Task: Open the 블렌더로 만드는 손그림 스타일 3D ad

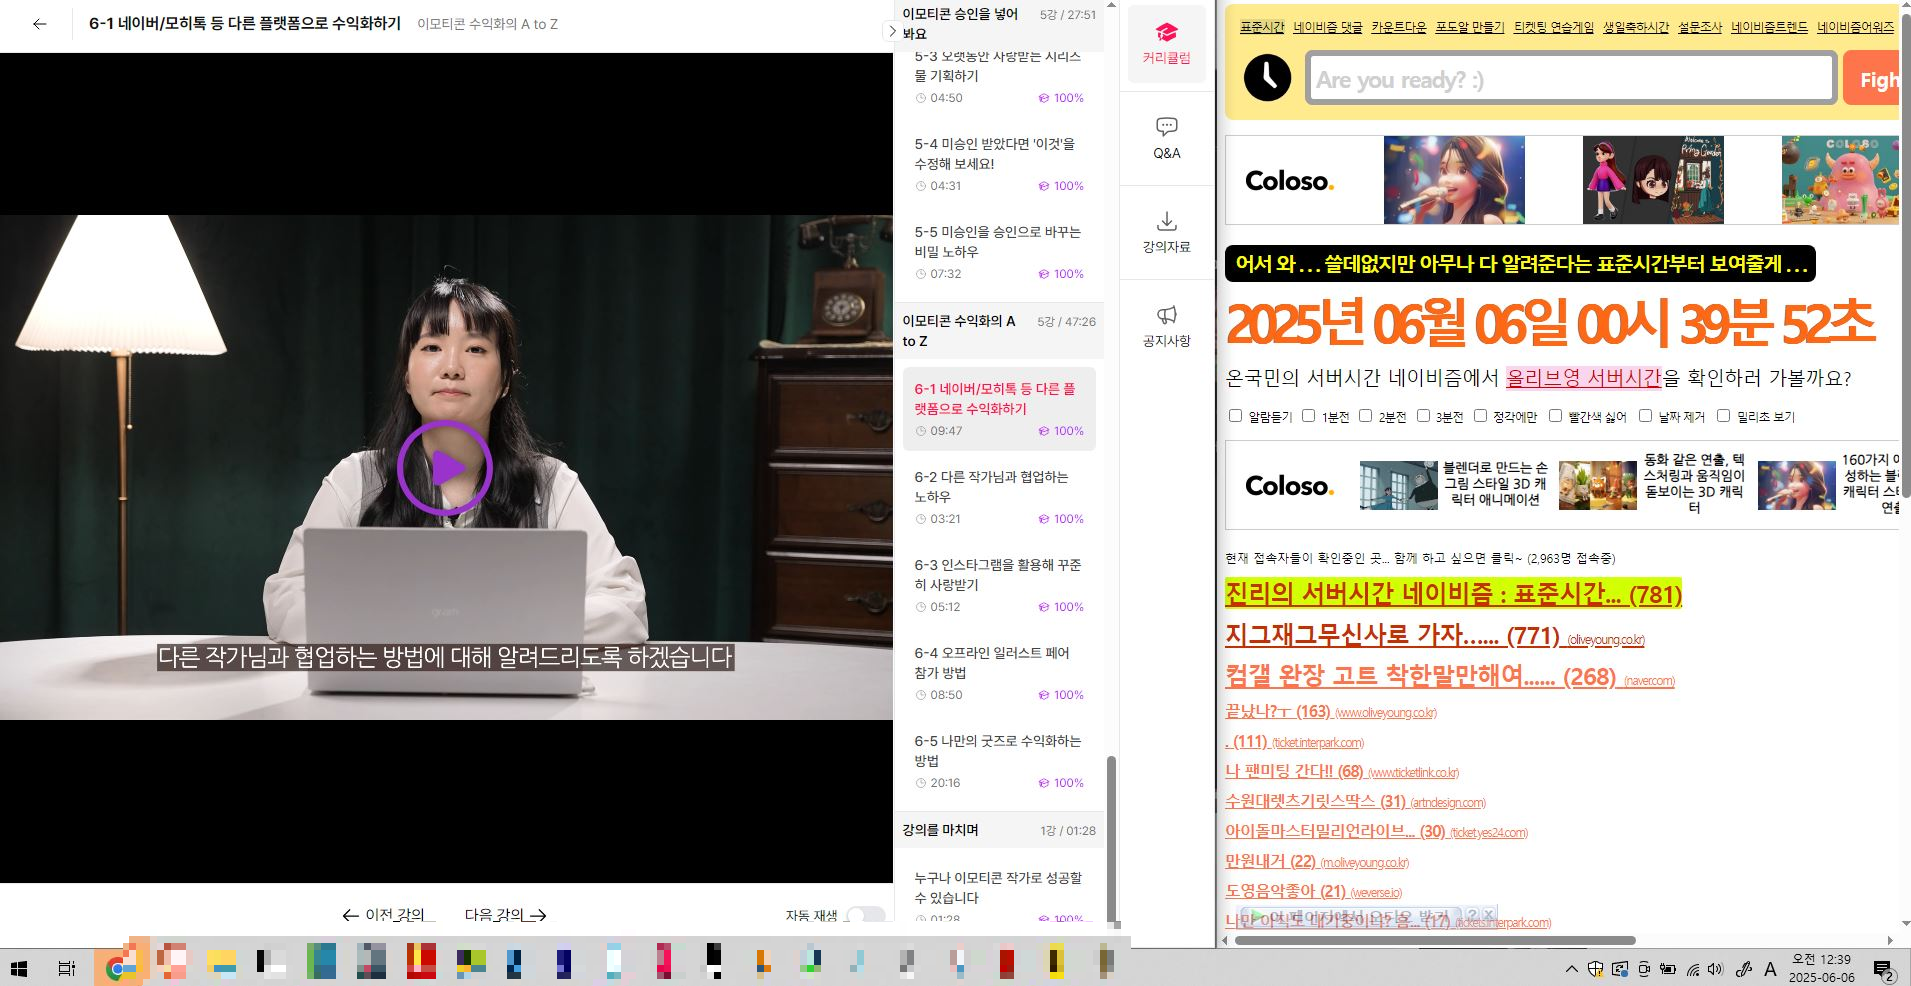Action: tap(1455, 485)
